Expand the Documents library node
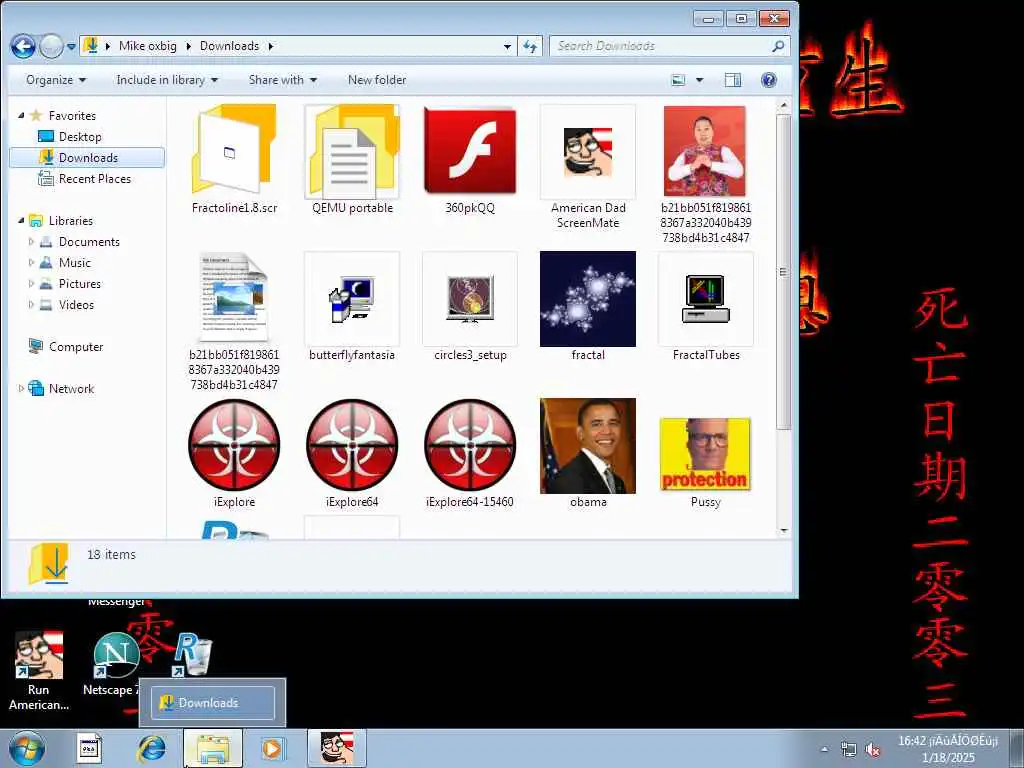This screenshot has height=768, width=1024. [x=31, y=242]
